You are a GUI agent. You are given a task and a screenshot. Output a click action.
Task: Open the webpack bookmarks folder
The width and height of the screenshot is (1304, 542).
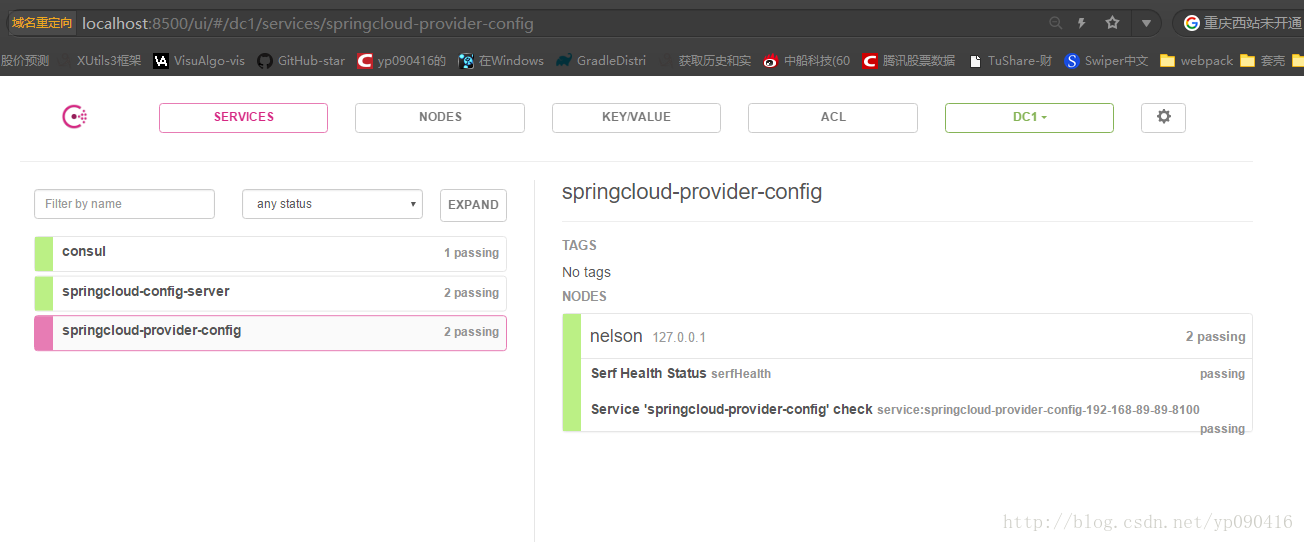pos(1196,61)
